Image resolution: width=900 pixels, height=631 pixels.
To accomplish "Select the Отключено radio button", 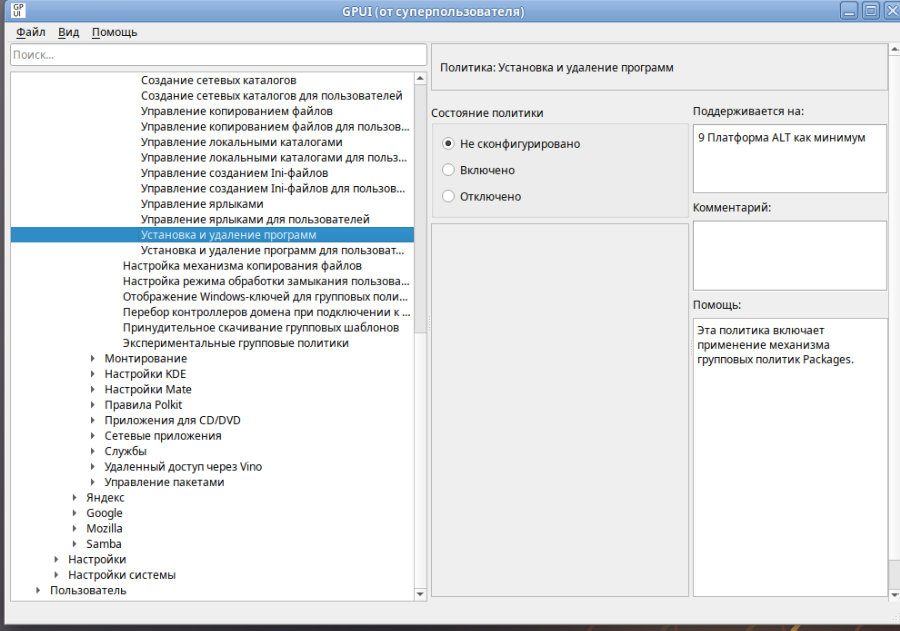I will point(448,196).
